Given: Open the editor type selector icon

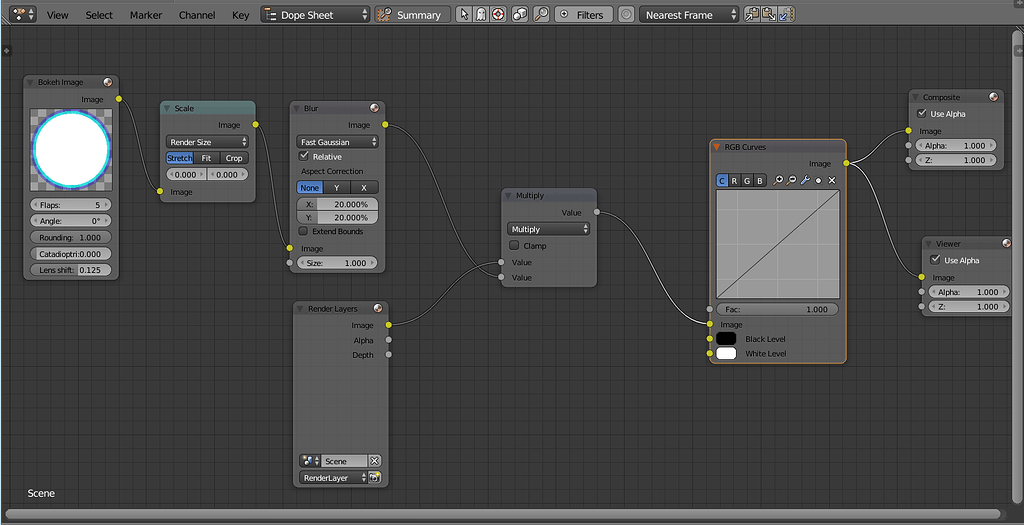Looking at the screenshot, I should point(23,14).
